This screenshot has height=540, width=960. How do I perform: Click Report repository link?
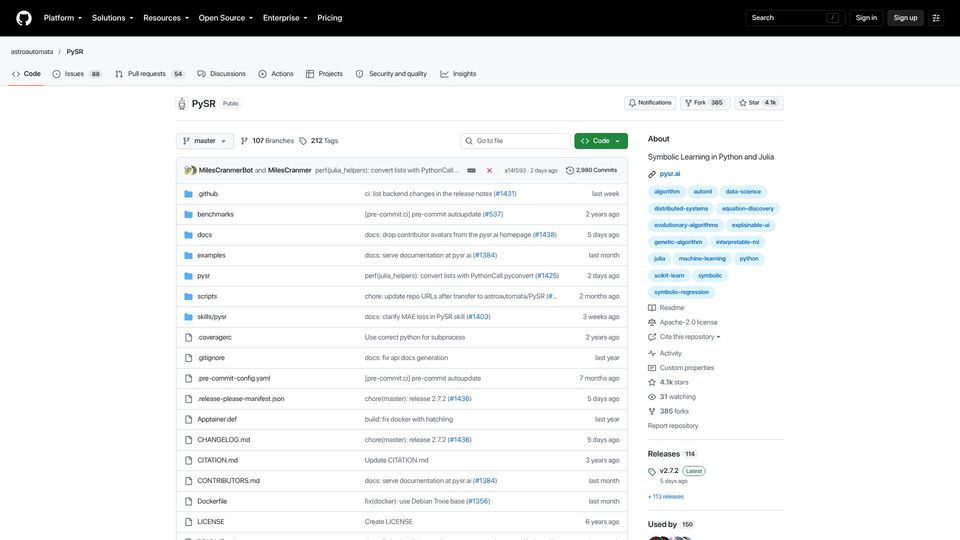tap(673, 426)
